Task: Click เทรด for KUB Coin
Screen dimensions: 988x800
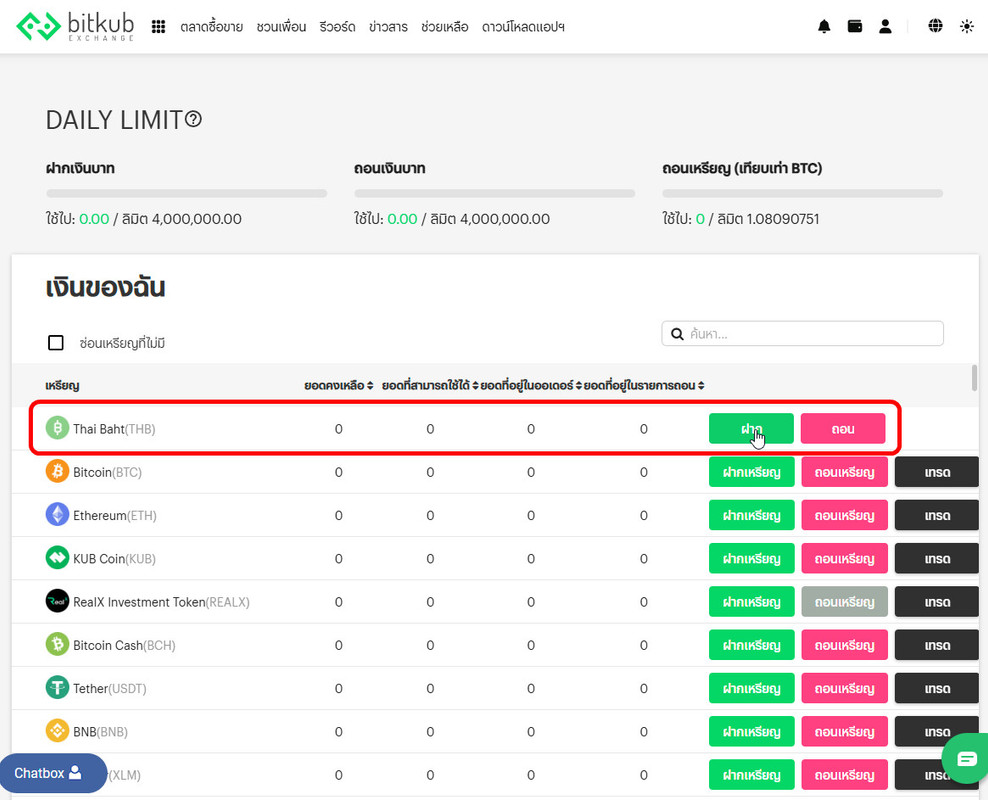Action: pyautogui.click(x=937, y=558)
